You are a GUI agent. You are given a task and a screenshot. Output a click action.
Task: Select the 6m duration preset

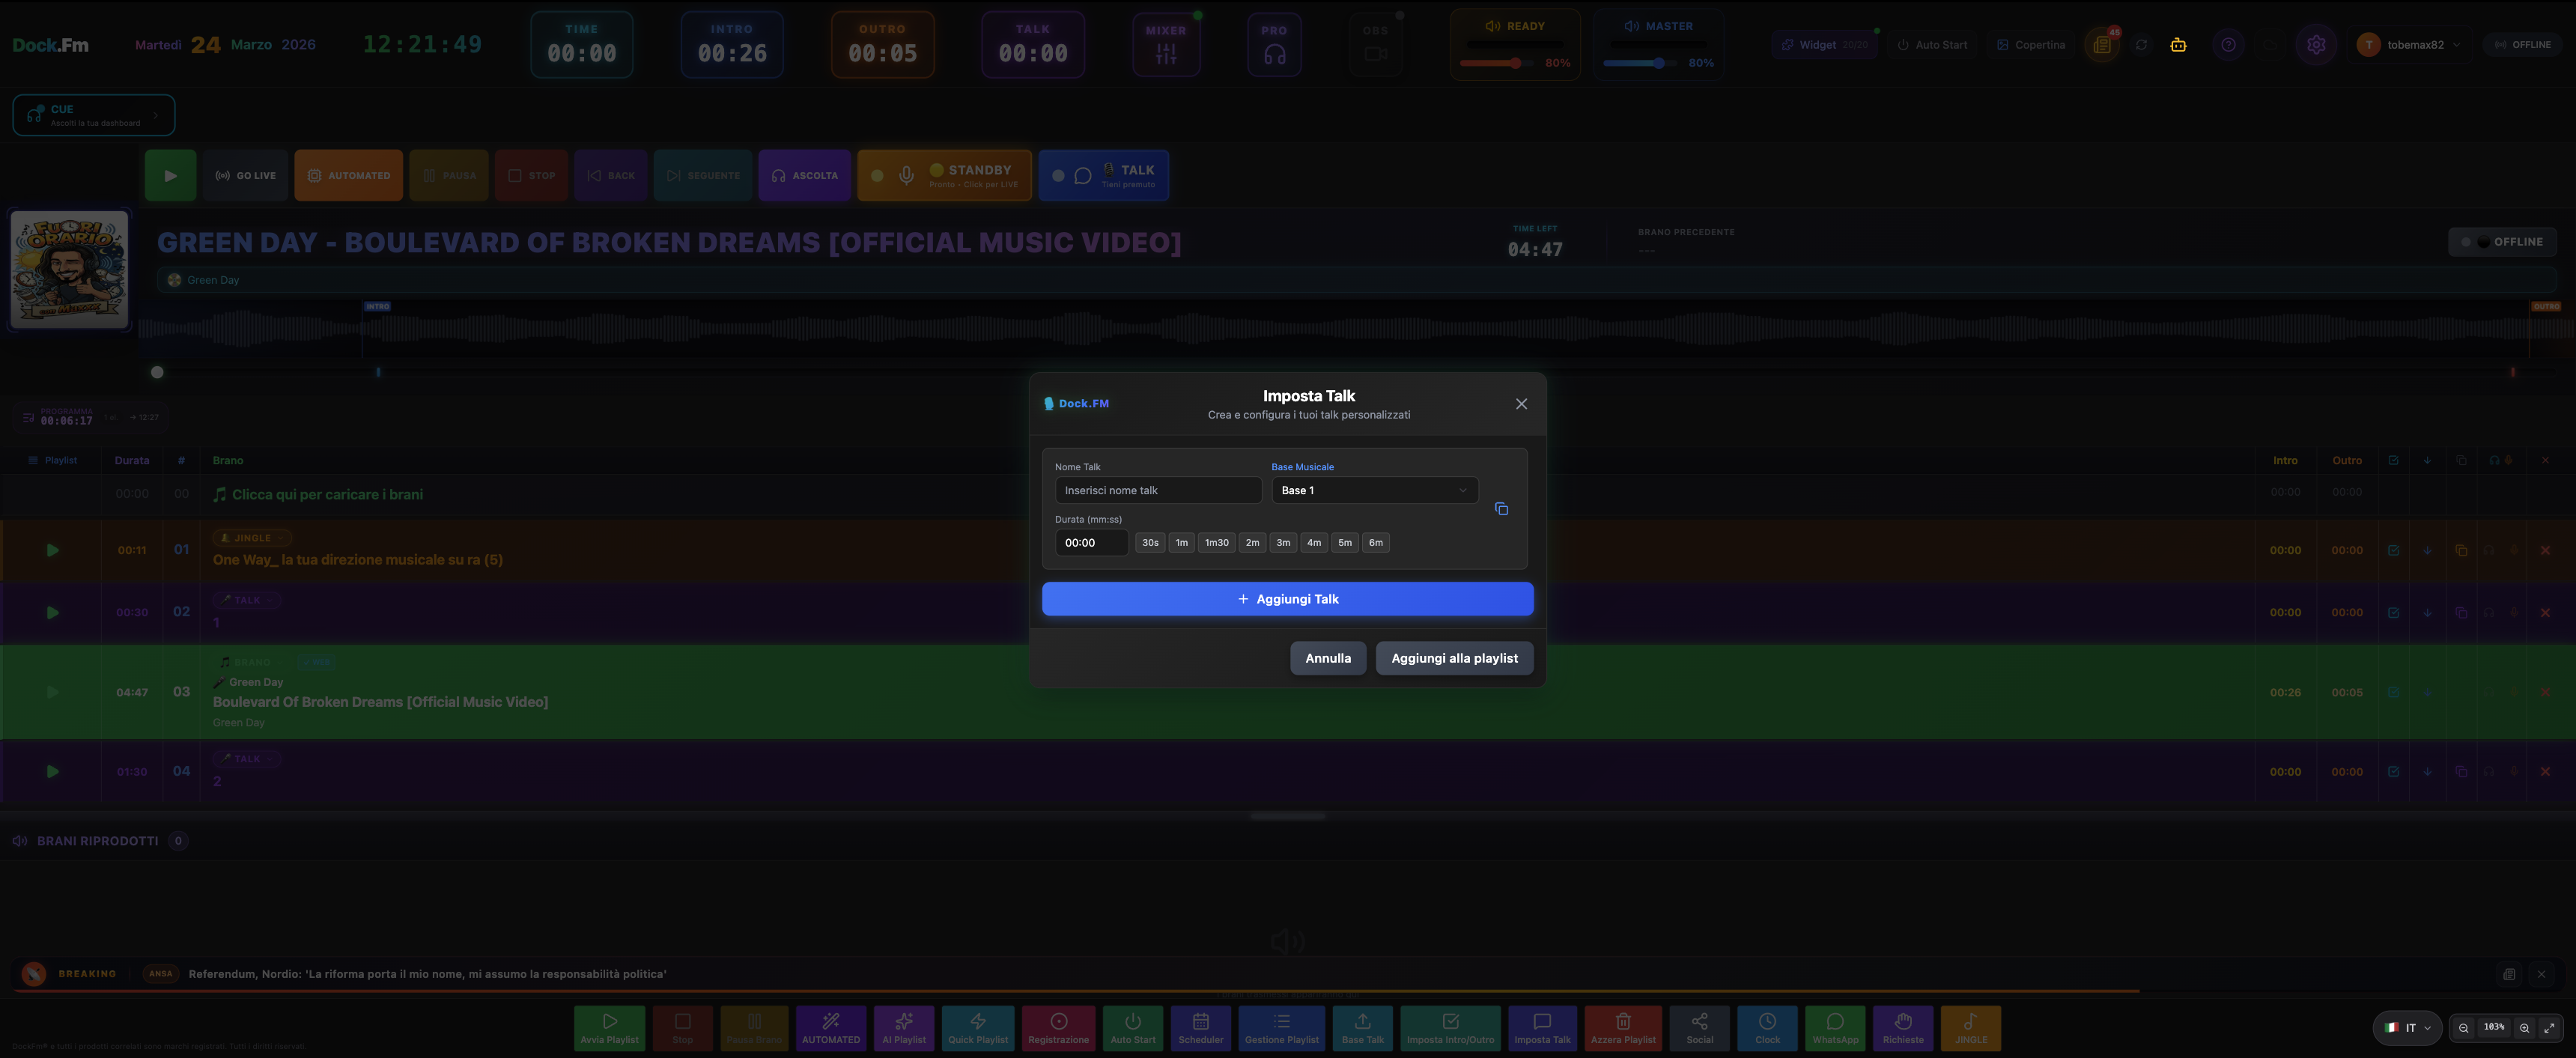coord(1376,543)
